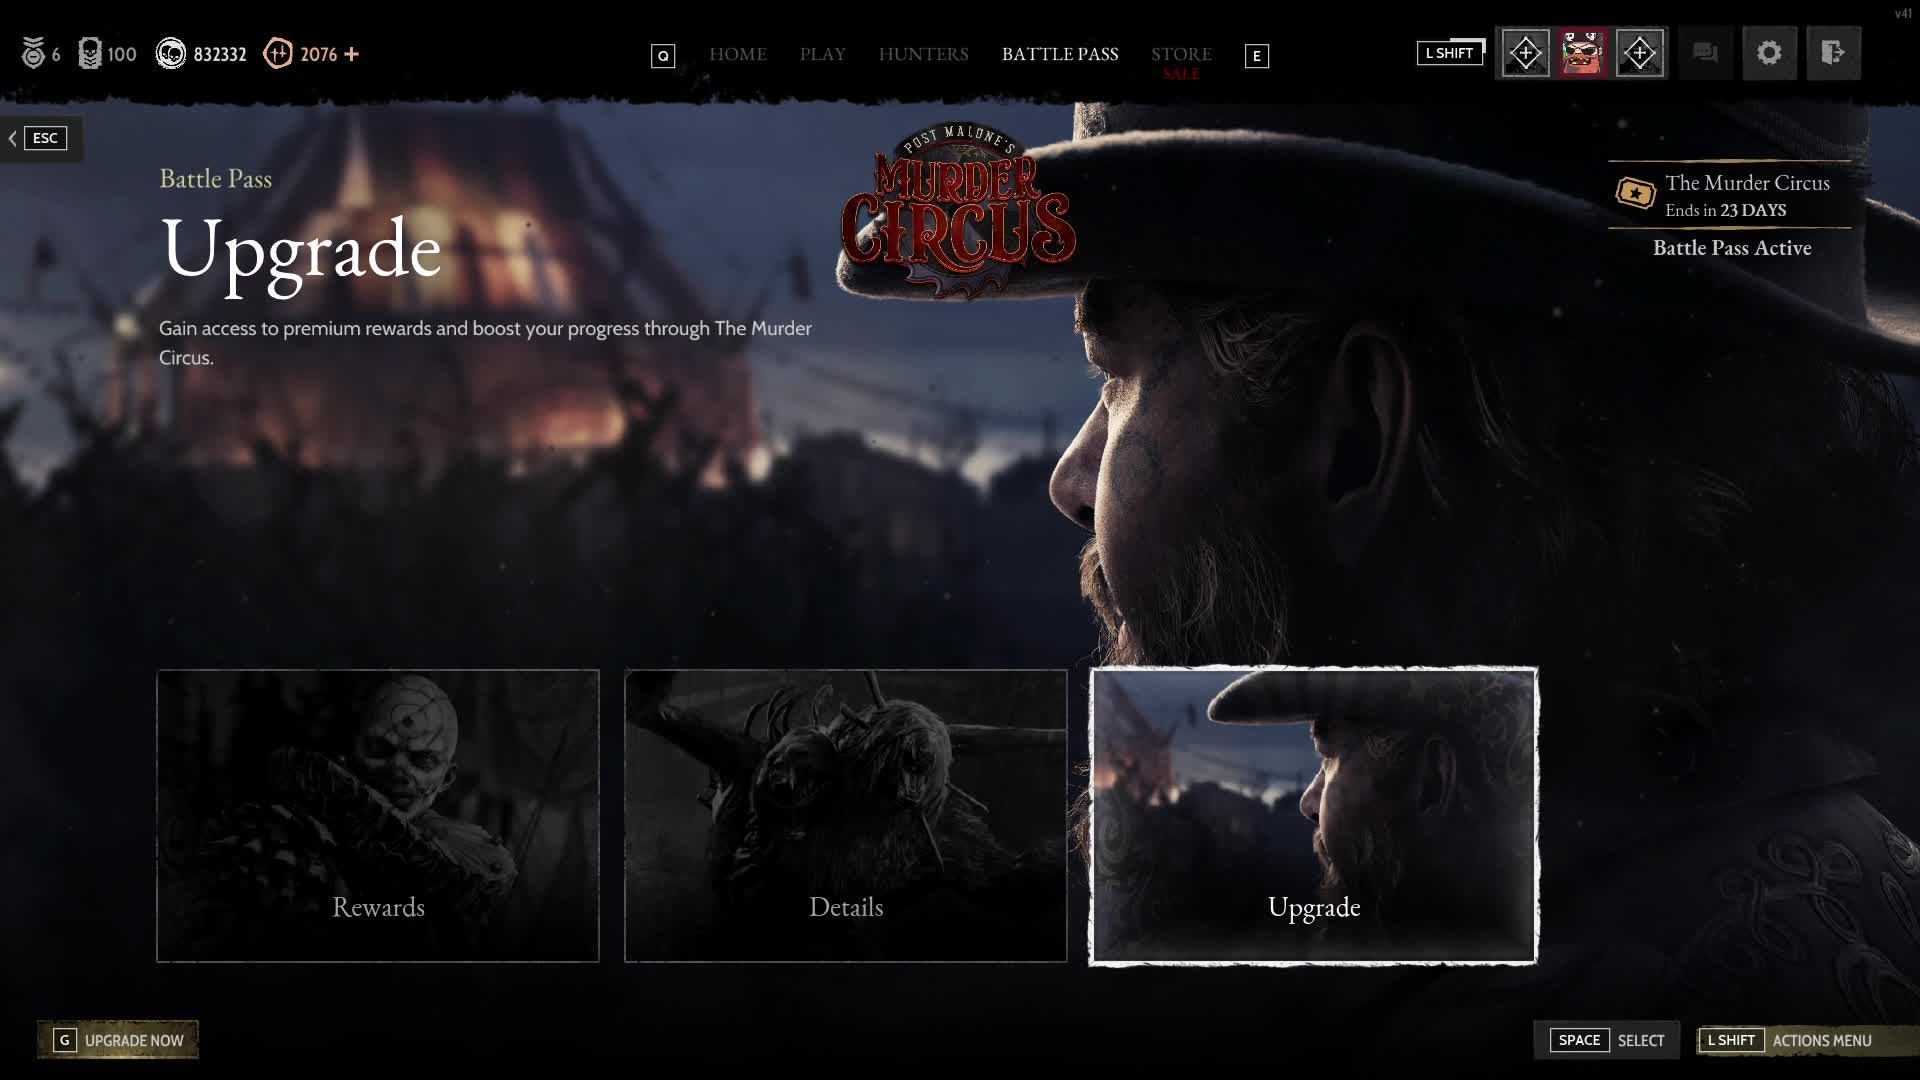Image resolution: width=1920 pixels, height=1080 pixels.
Task: Invite a teammate into the left party slot
Action: pos(1525,53)
